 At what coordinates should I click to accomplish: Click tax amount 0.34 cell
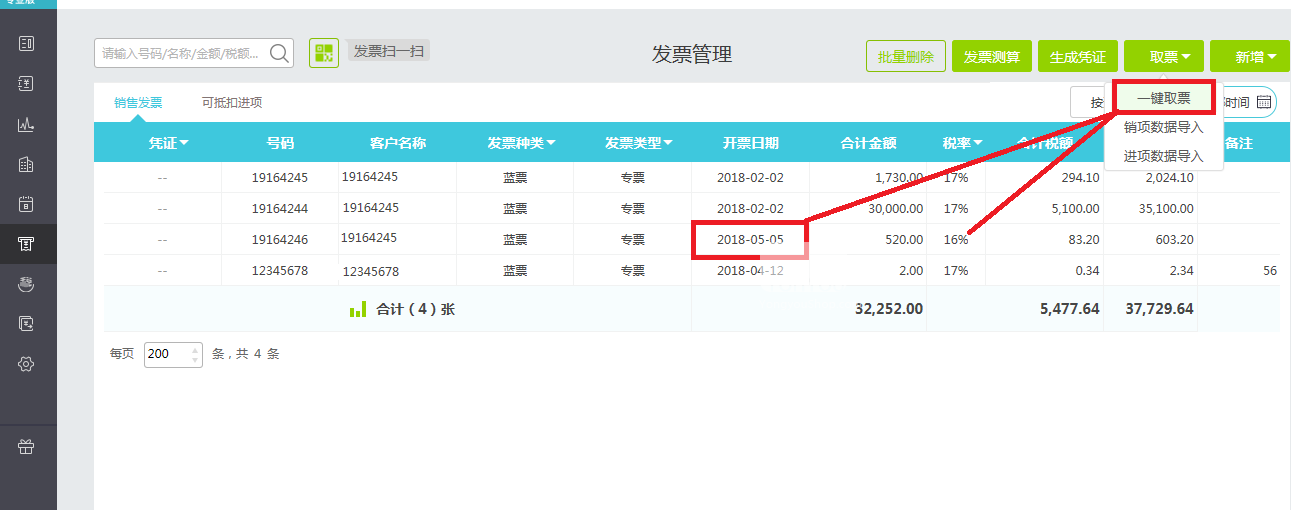1087,271
